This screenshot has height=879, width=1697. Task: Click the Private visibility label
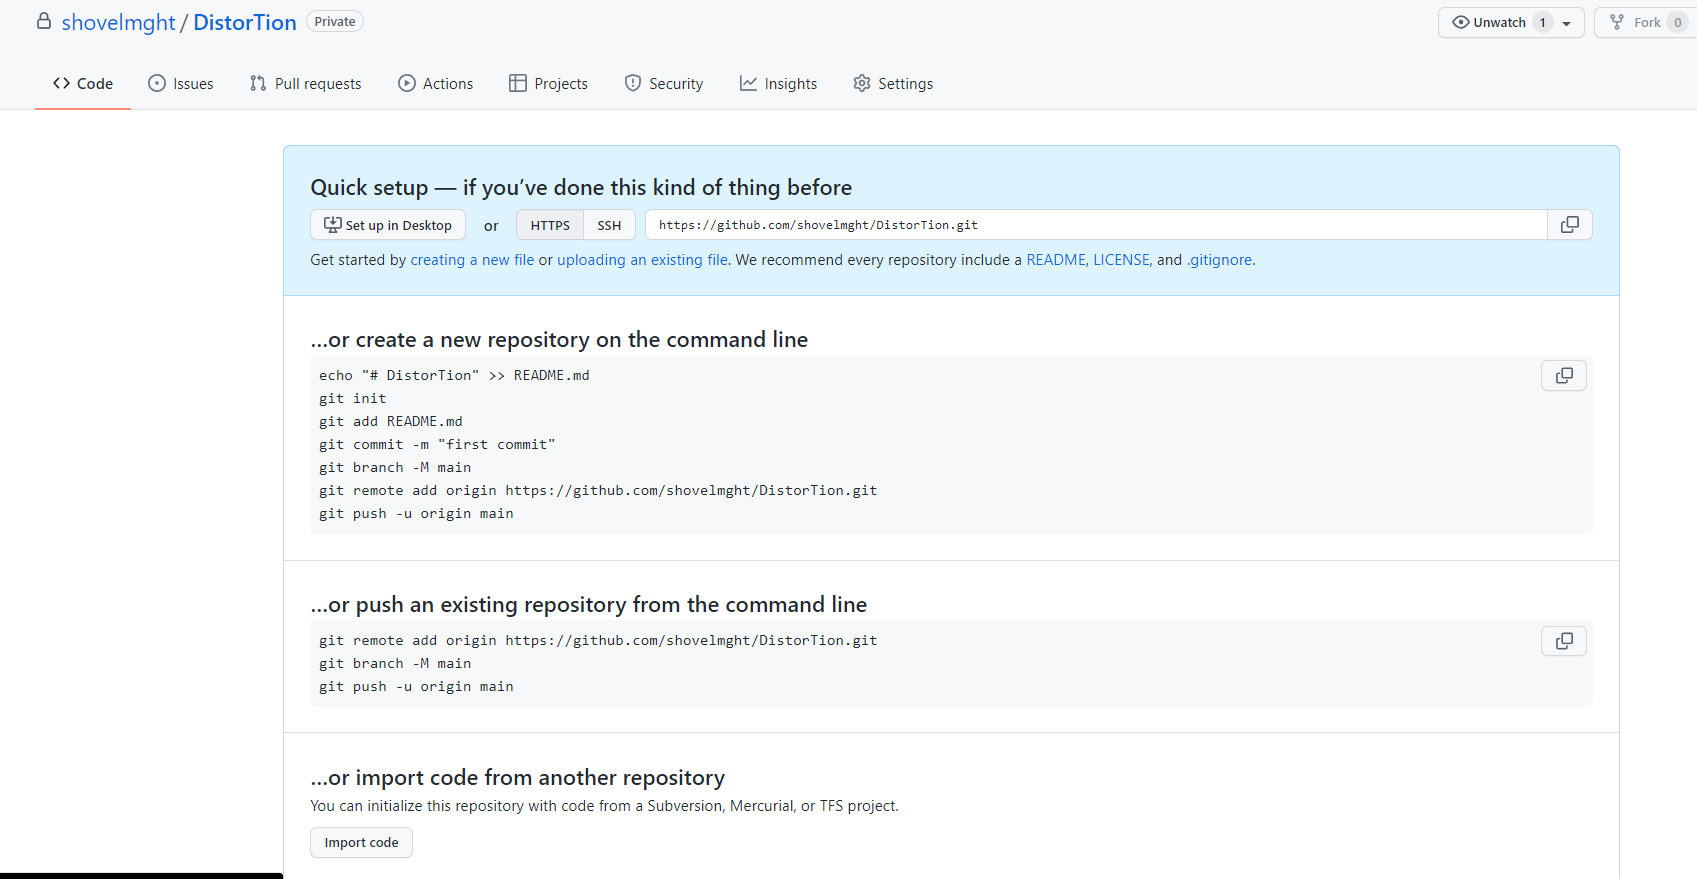(x=335, y=22)
